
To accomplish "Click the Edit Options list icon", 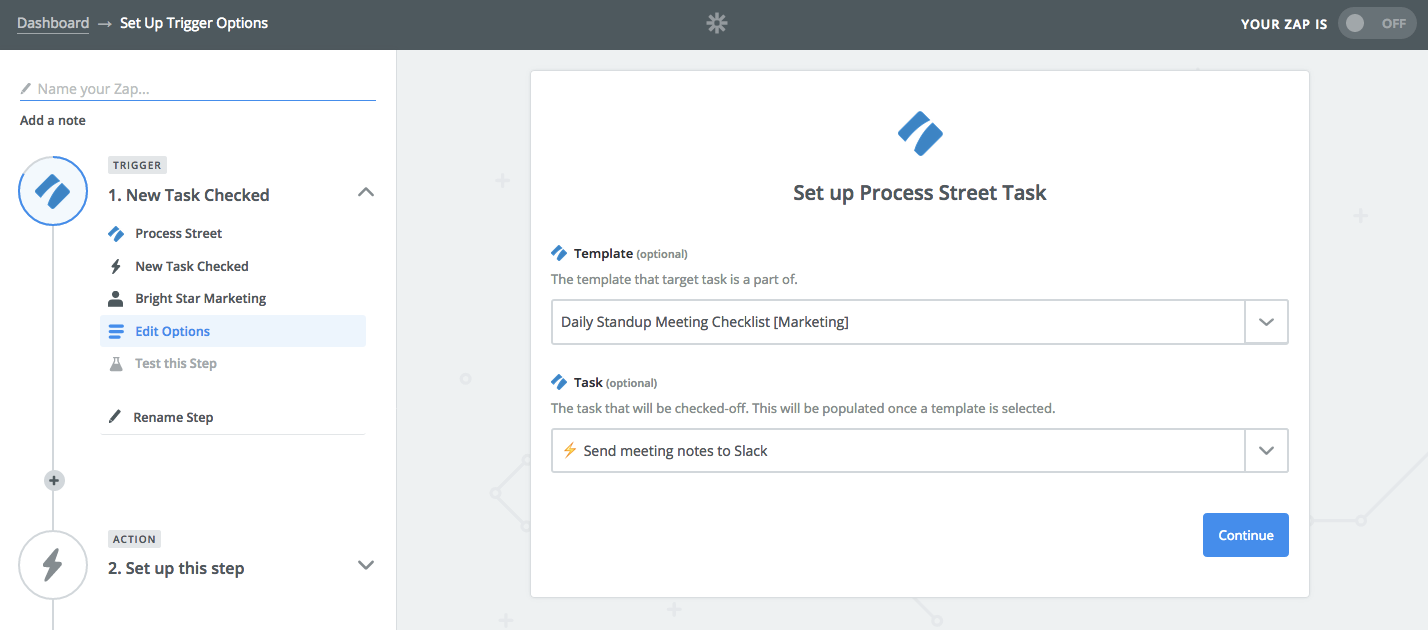I will (x=116, y=331).
